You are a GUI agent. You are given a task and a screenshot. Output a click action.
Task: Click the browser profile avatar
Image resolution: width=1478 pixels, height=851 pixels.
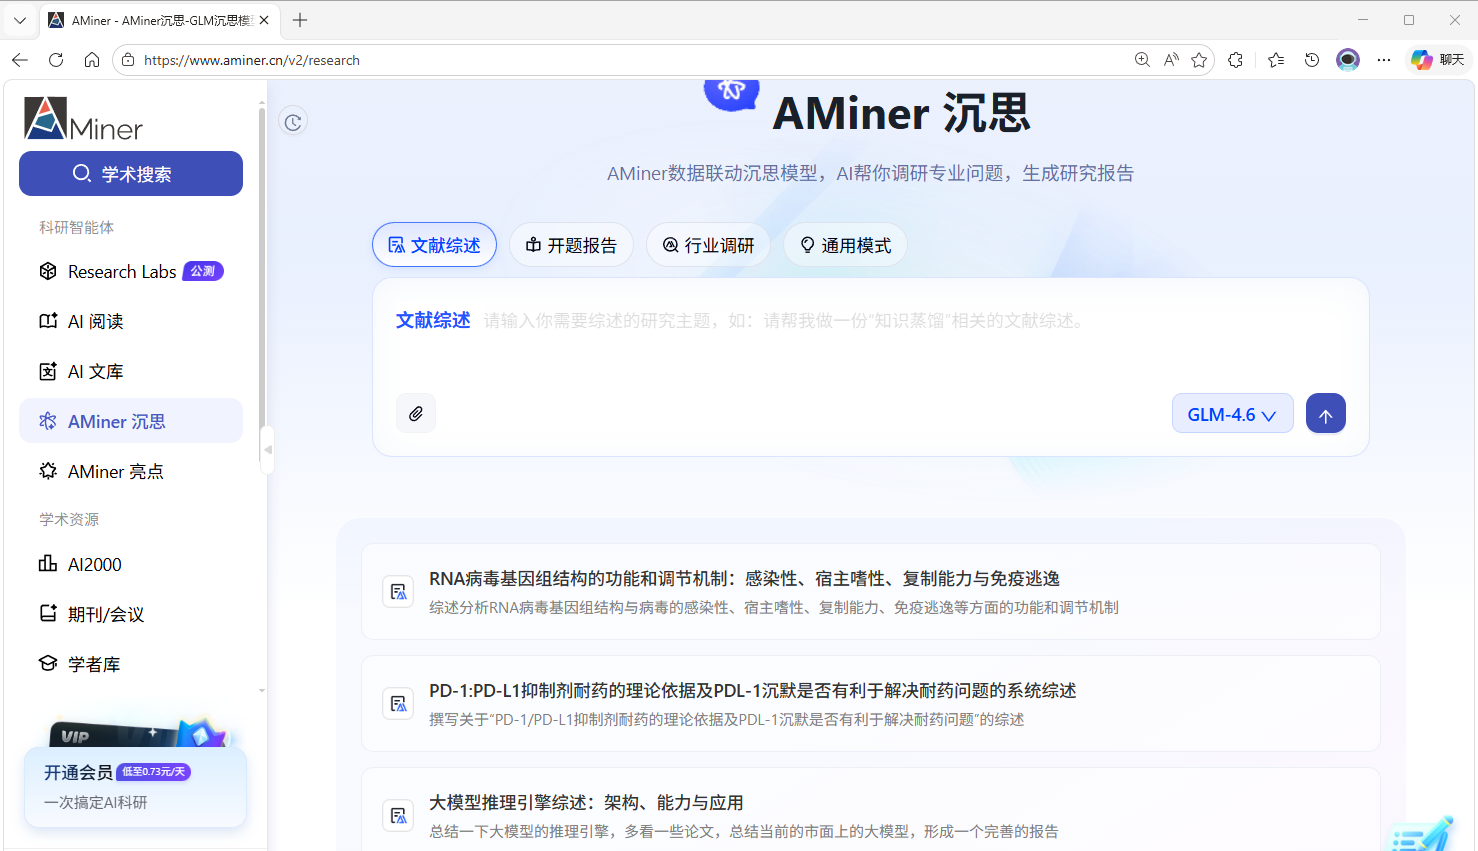coord(1348,60)
